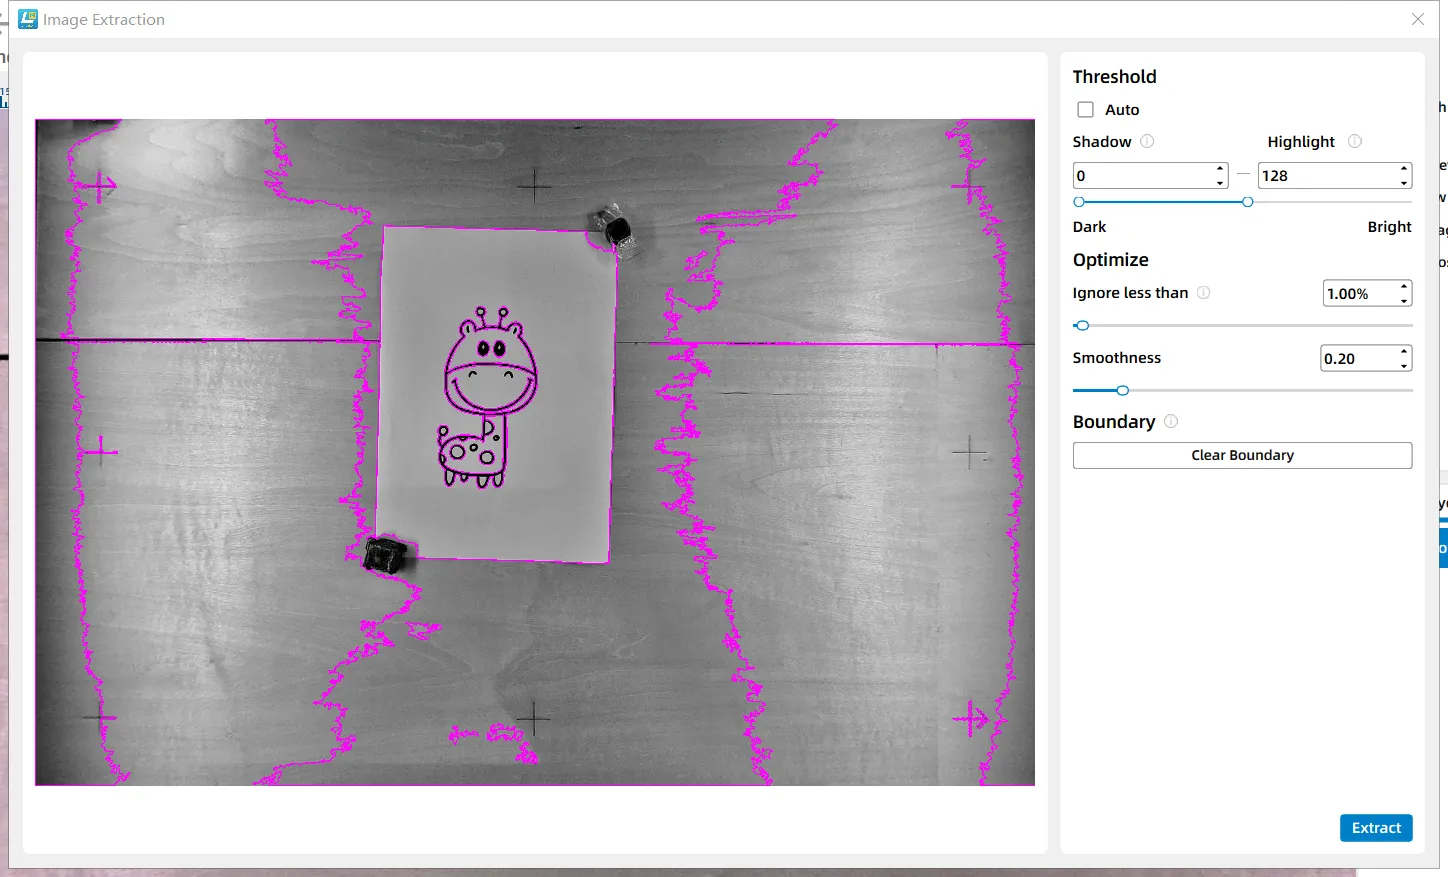Increase the Shadow value with up arrow

point(1220,169)
